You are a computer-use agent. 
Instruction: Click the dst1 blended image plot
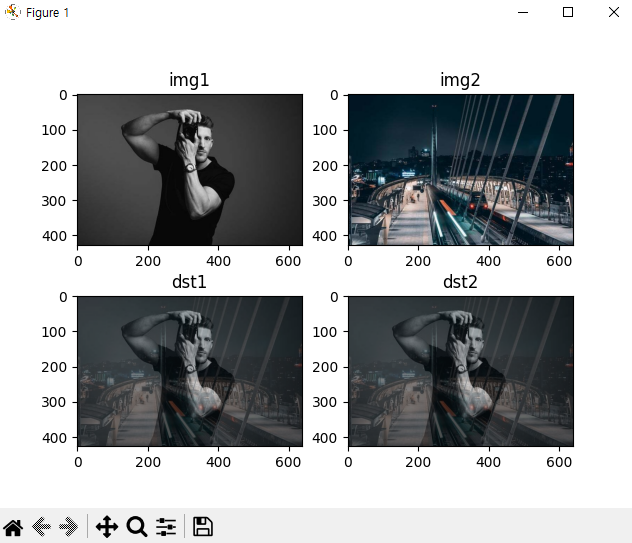point(190,371)
